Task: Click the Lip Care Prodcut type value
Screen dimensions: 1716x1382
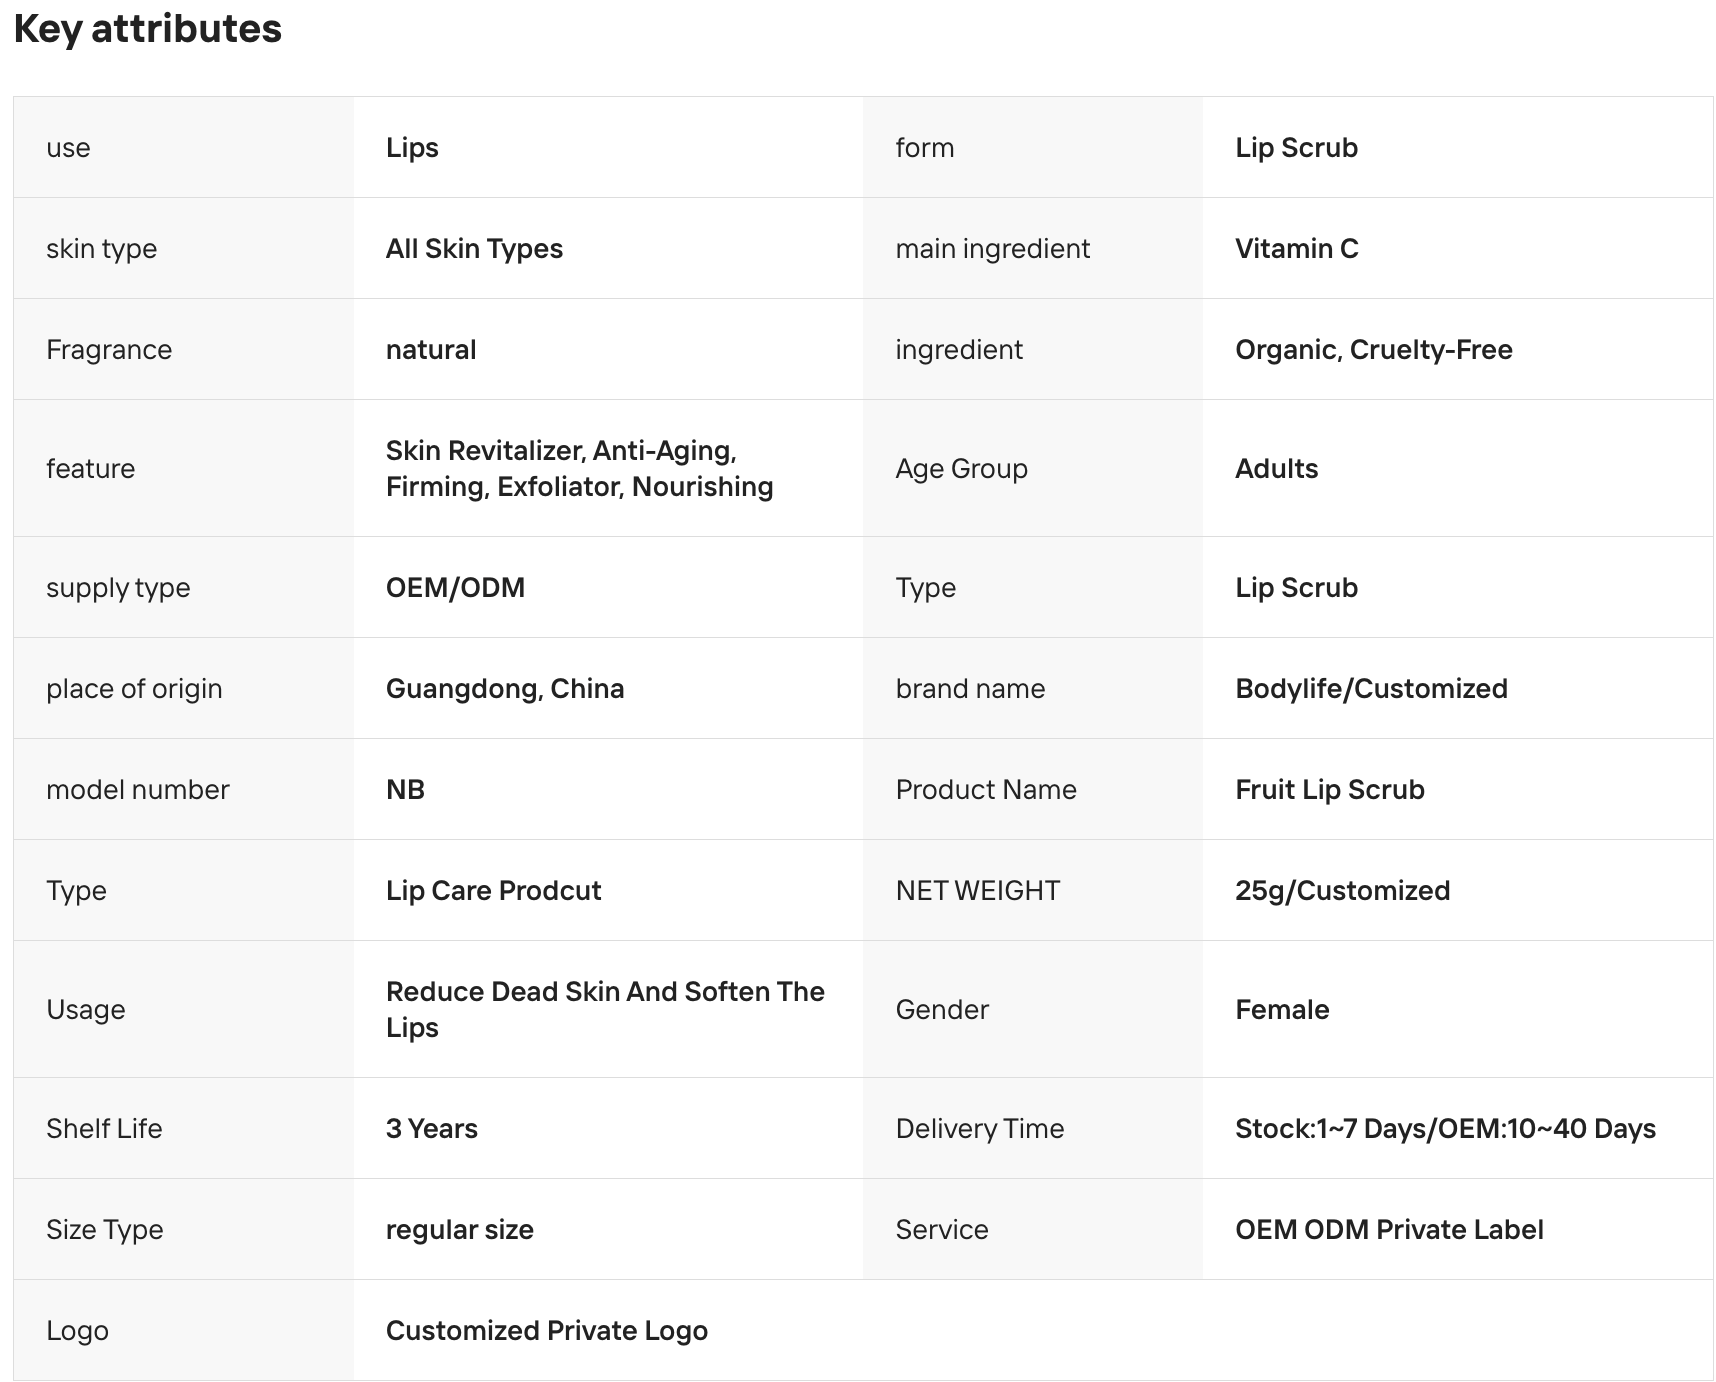Action: point(493,891)
